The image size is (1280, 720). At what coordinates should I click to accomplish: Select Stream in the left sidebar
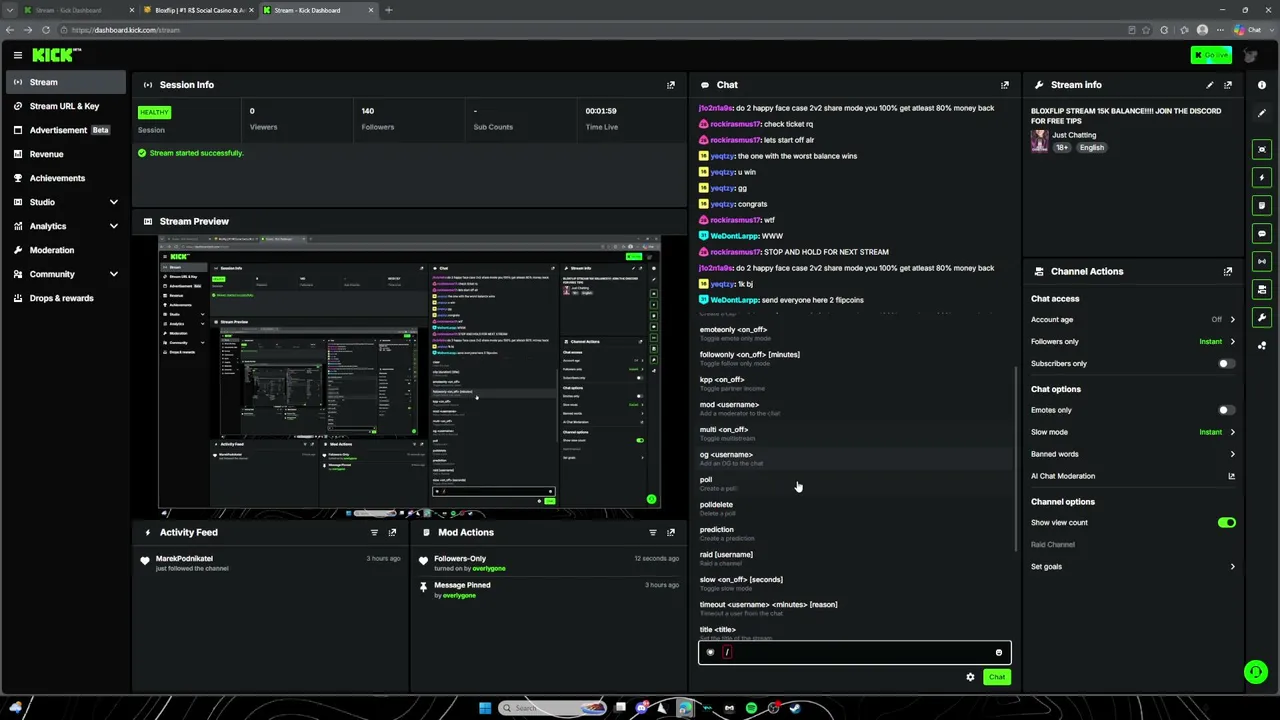[66, 82]
